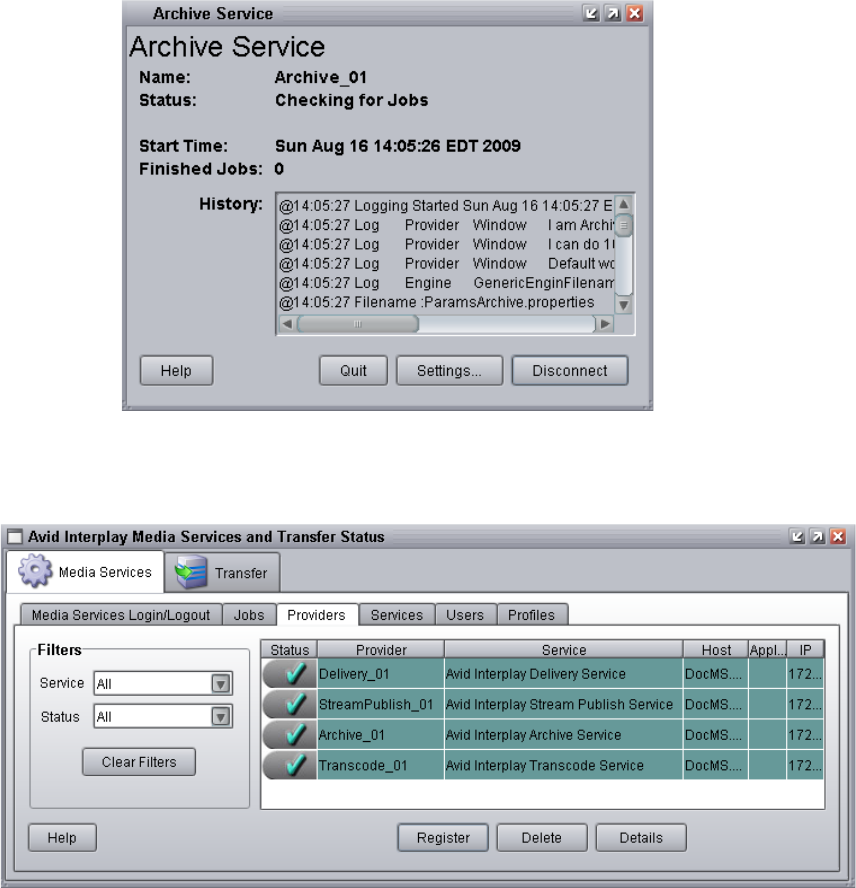Click the Details button
The image size is (856, 888).
point(641,838)
